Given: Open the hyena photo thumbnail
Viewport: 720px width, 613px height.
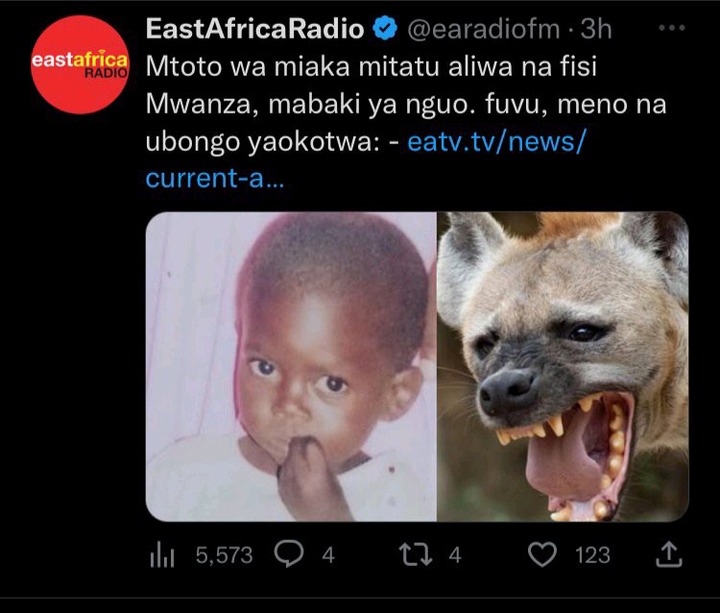Looking at the screenshot, I should pyautogui.click(x=563, y=366).
